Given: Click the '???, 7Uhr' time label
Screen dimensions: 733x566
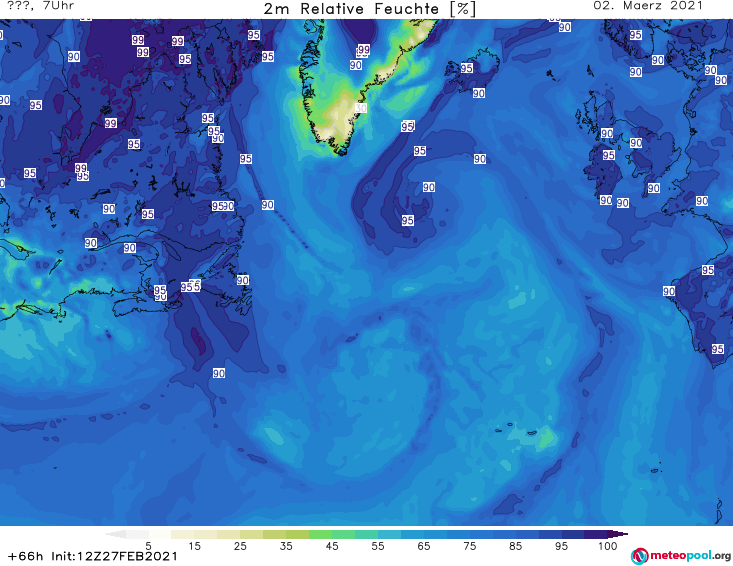Looking at the screenshot, I should [41, 6].
